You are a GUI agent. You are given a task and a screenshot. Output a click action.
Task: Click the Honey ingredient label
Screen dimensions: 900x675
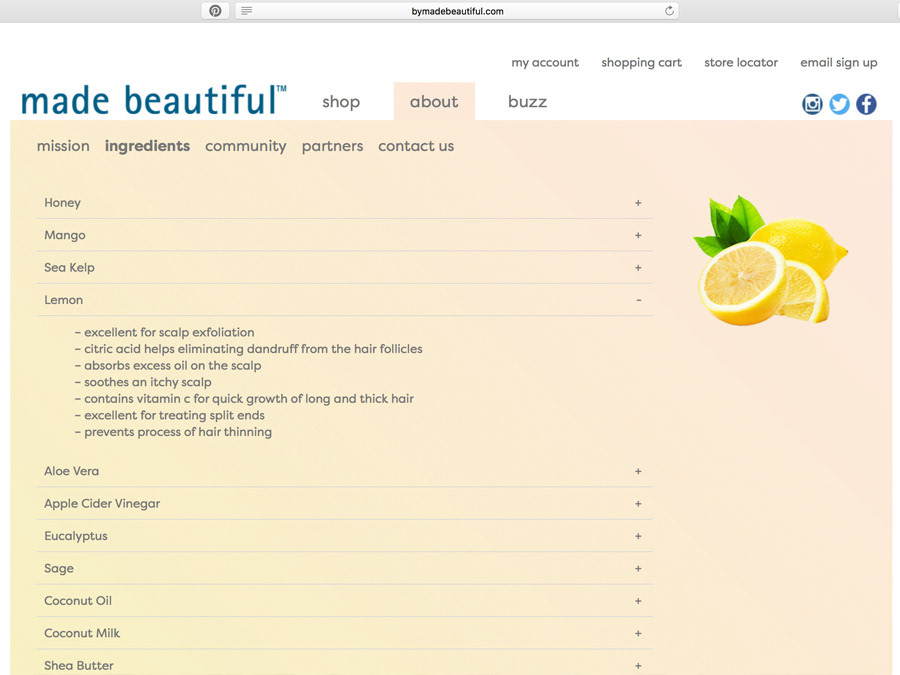pos(63,203)
